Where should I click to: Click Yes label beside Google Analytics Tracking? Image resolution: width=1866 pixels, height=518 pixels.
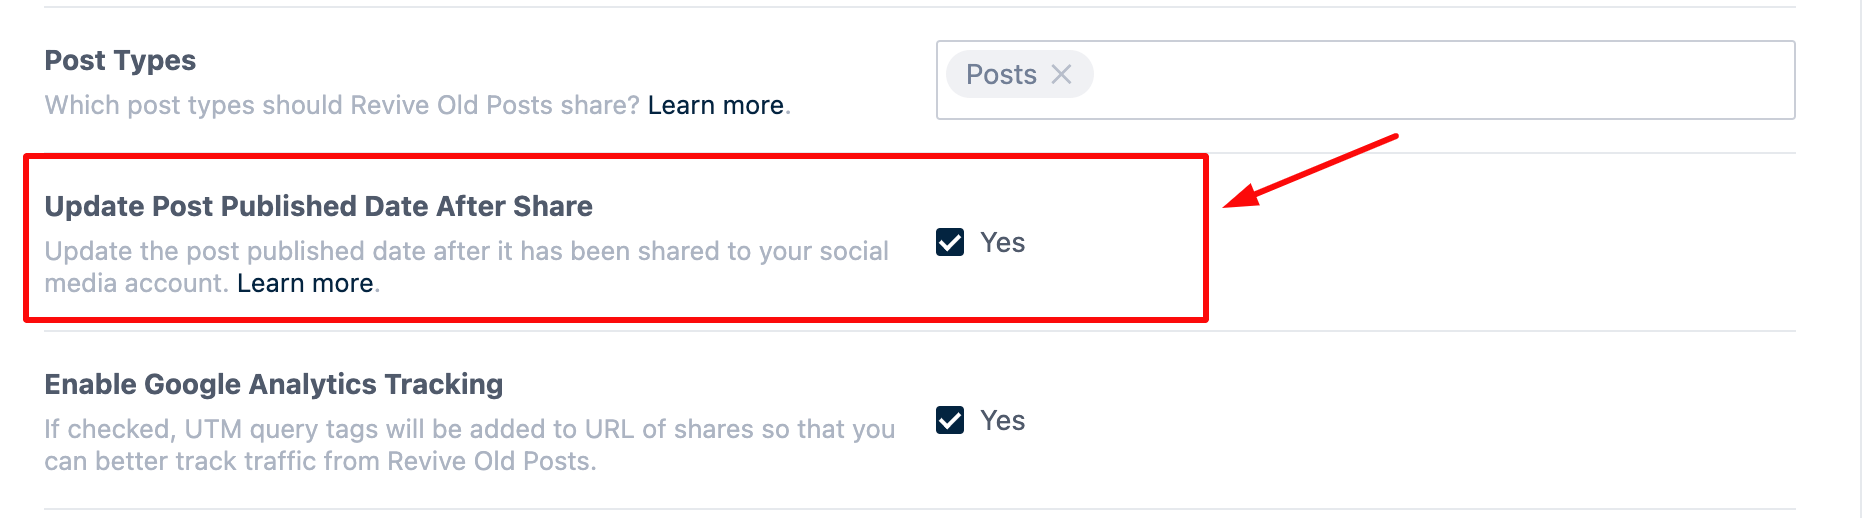[1002, 421]
